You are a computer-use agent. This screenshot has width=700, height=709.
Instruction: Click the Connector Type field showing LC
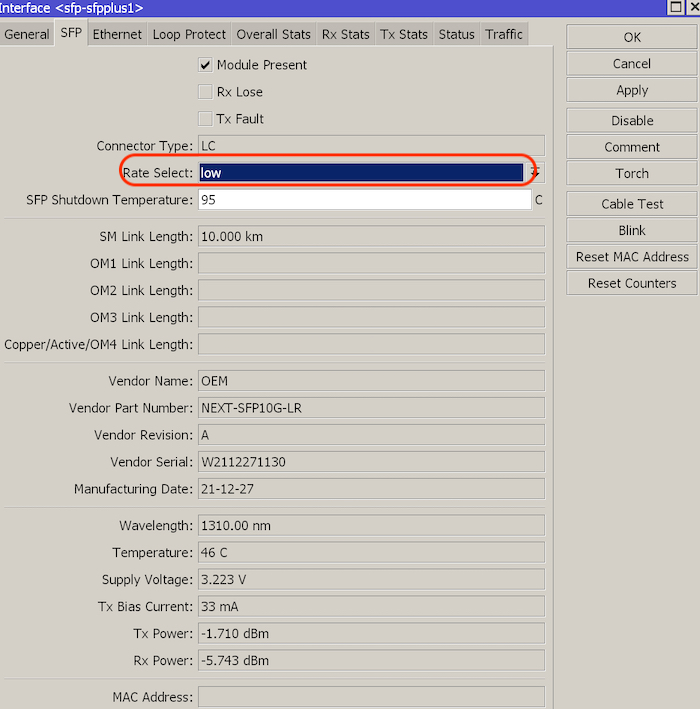click(x=371, y=146)
